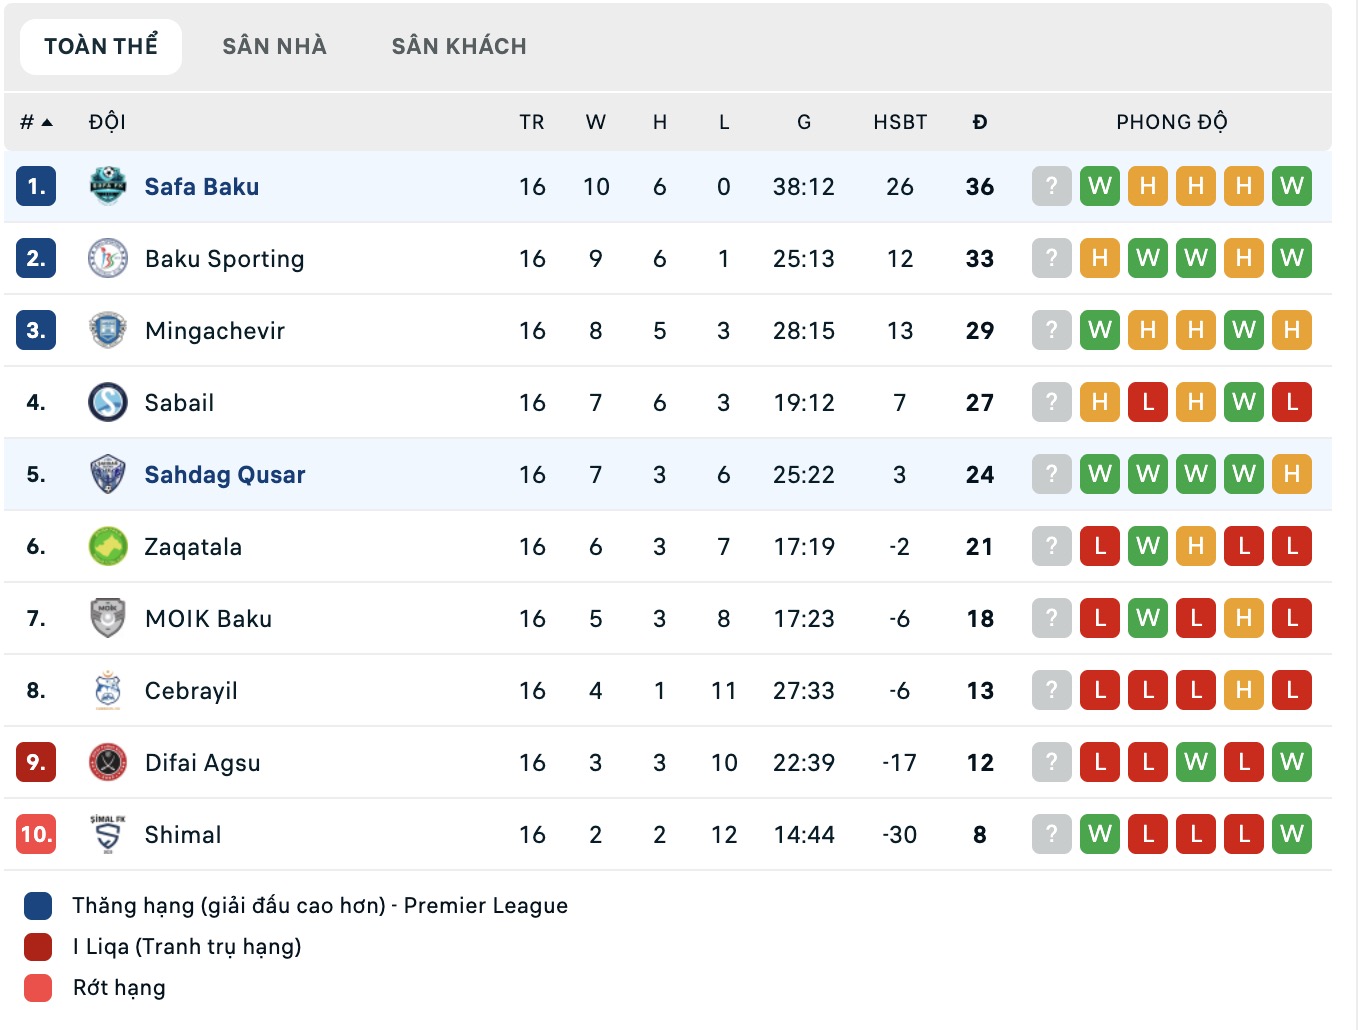Click the Premier League promotion legend marker
Image resolution: width=1358 pixels, height=1030 pixels.
click(x=39, y=905)
